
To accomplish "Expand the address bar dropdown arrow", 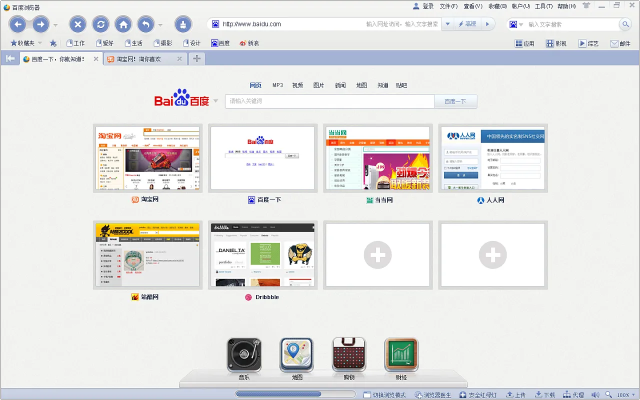I will tap(447, 23).
